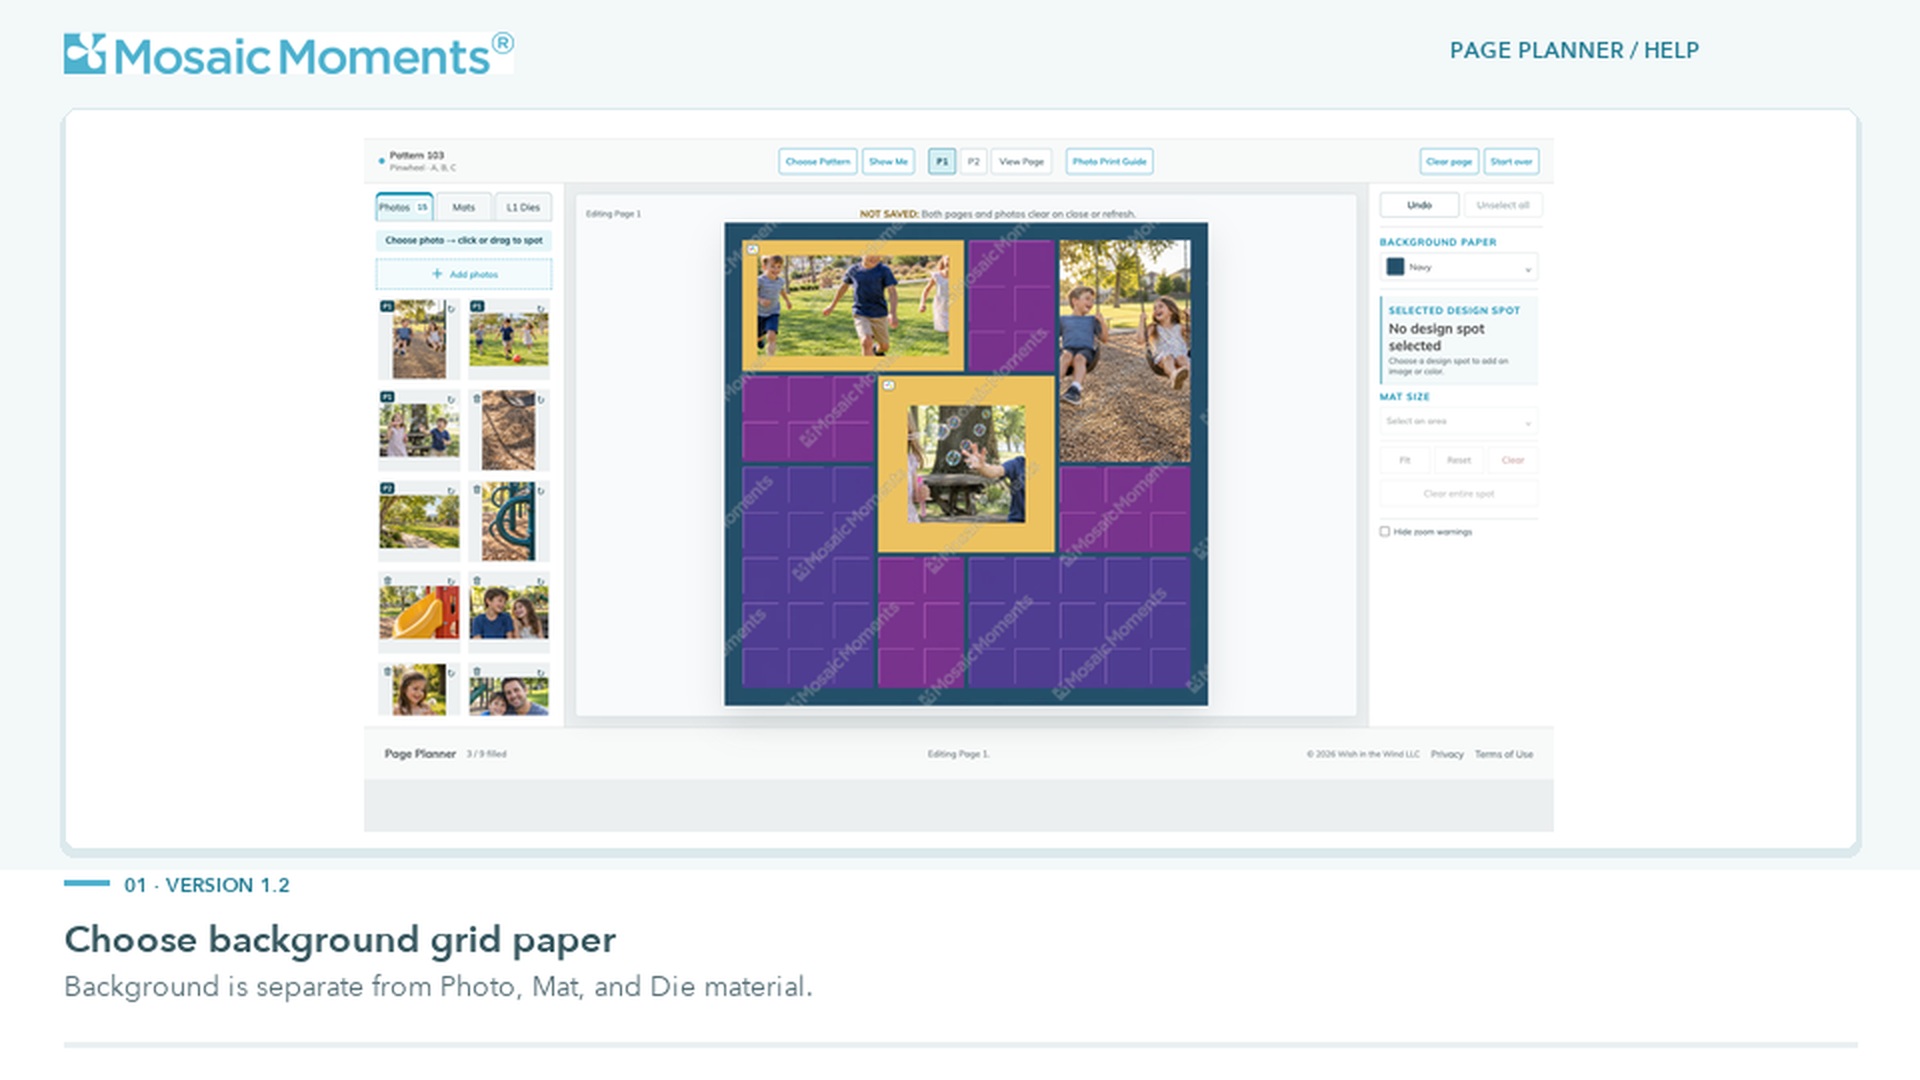Screen dimensions: 1920x1080
Task: Rotate the bubbles photo thumbnail
Action: pyautogui.click(x=451, y=399)
